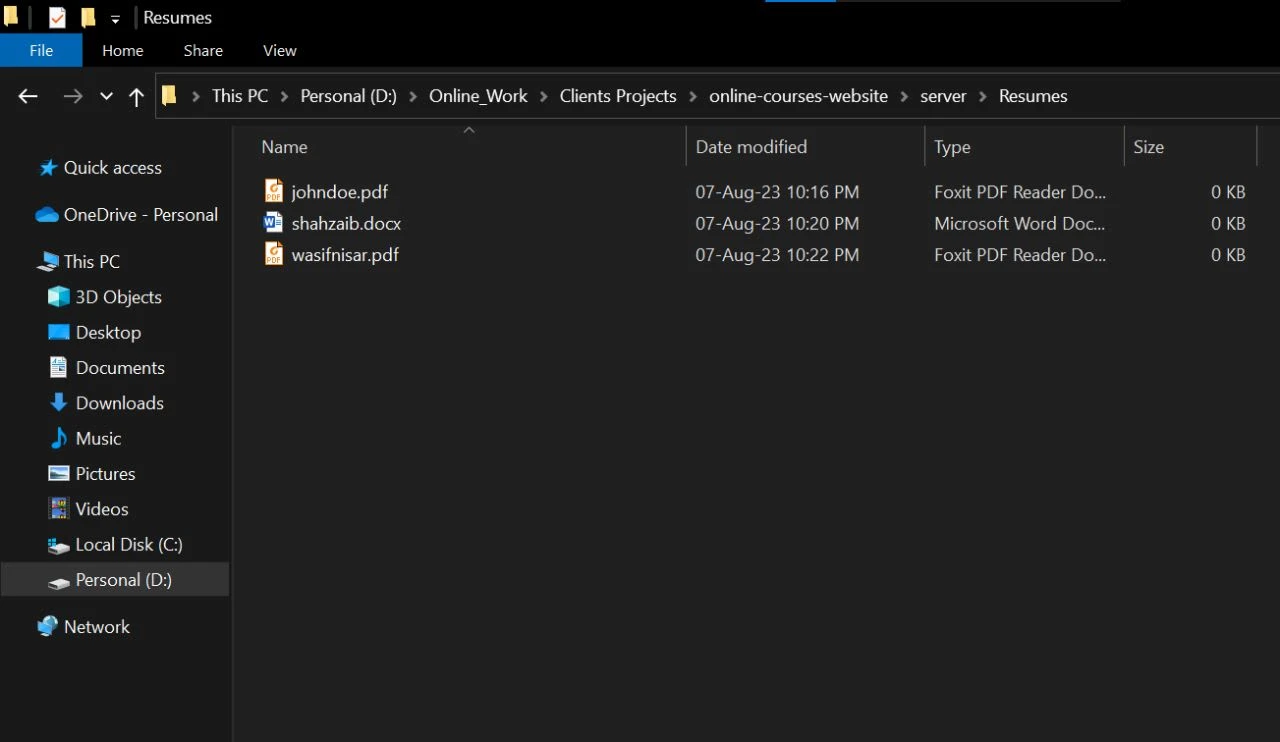Click 07-Aug-23 10:20 PM date cell

click(777, 223)
